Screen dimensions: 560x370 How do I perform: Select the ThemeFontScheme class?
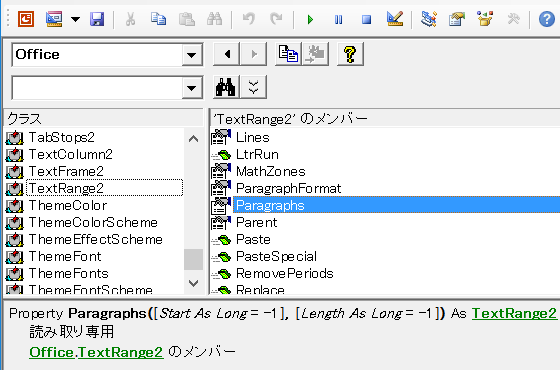[91, 289]
